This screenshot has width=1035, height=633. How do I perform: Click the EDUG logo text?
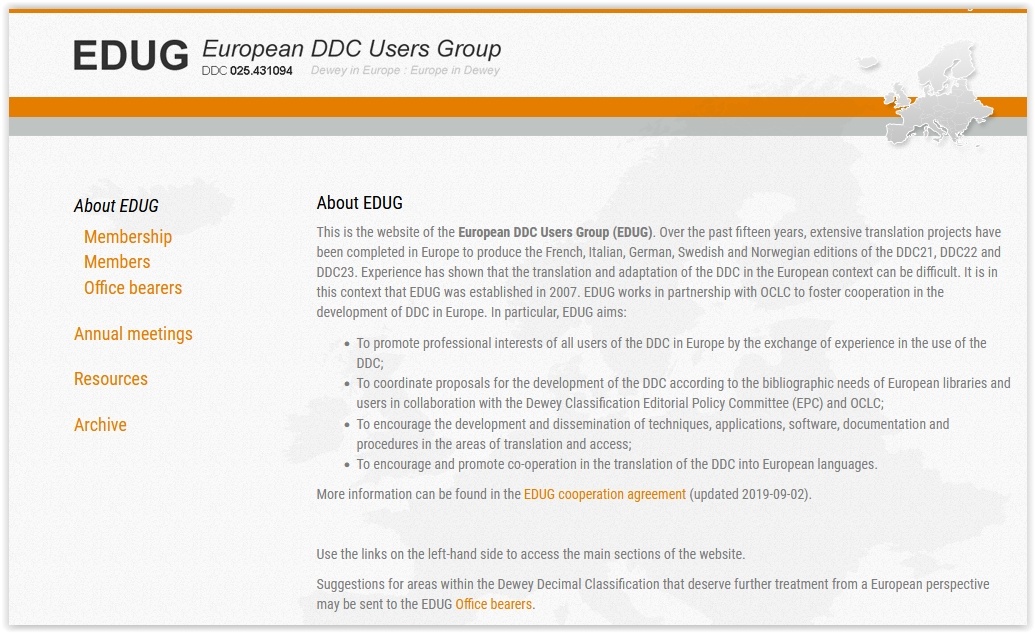(x=131, y=55)
